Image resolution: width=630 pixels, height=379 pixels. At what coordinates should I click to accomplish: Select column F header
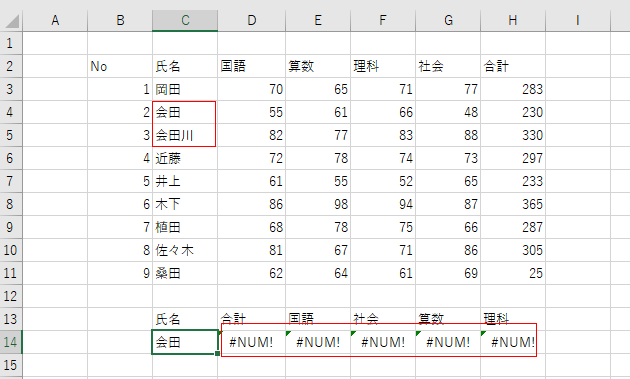tap(383, 20)
